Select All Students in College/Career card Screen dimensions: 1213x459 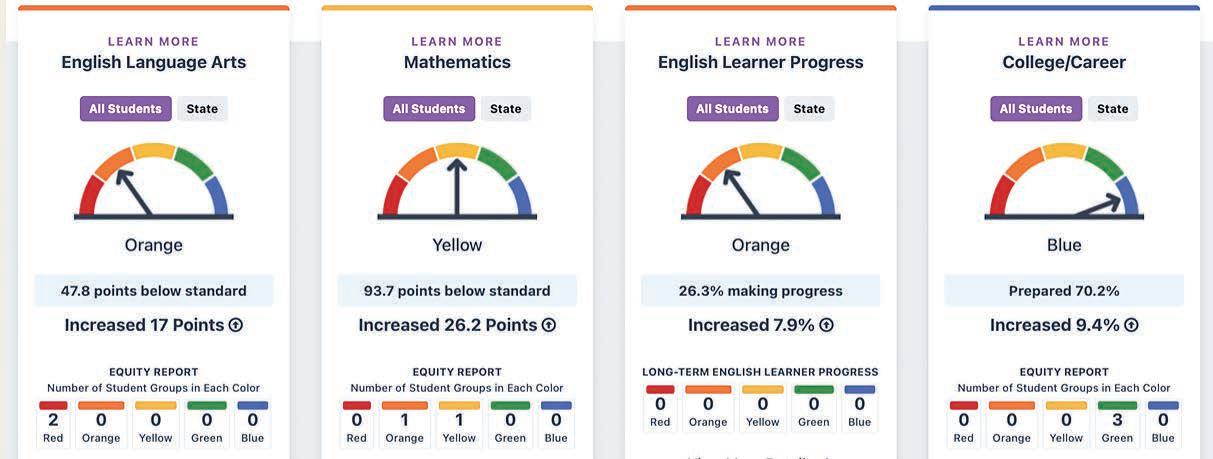(1036, 109)
